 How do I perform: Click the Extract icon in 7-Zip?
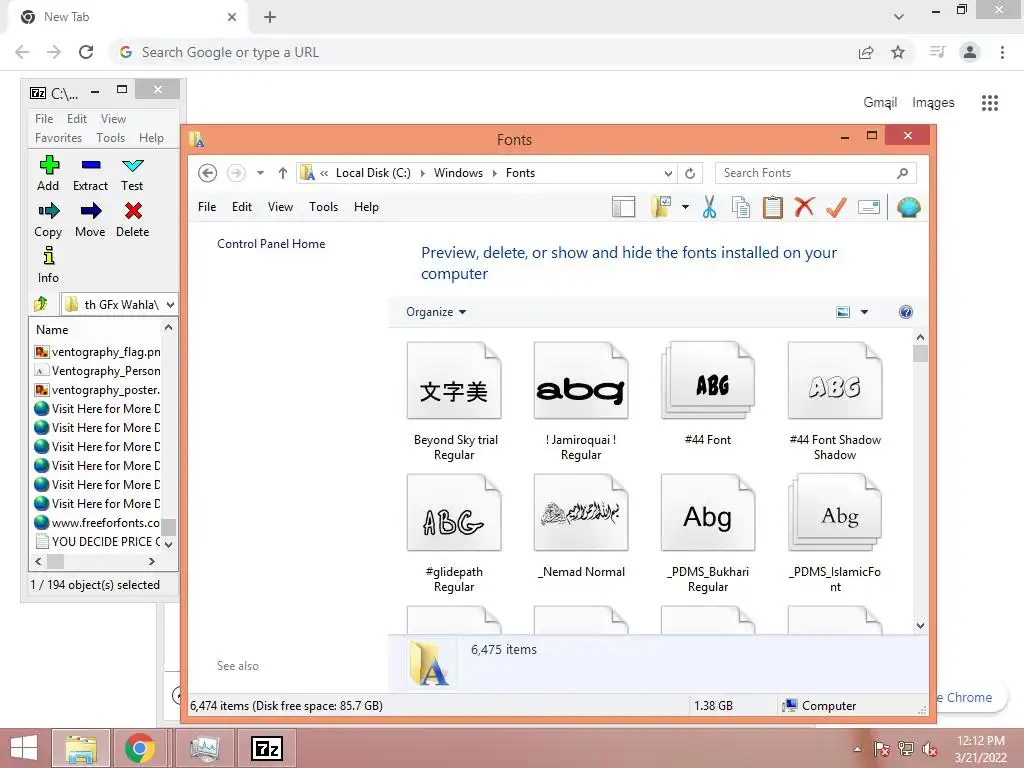click(91, 165)
